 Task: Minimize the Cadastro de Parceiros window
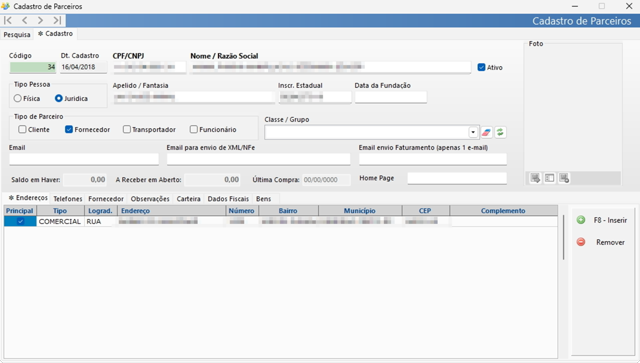click(575, 6)
